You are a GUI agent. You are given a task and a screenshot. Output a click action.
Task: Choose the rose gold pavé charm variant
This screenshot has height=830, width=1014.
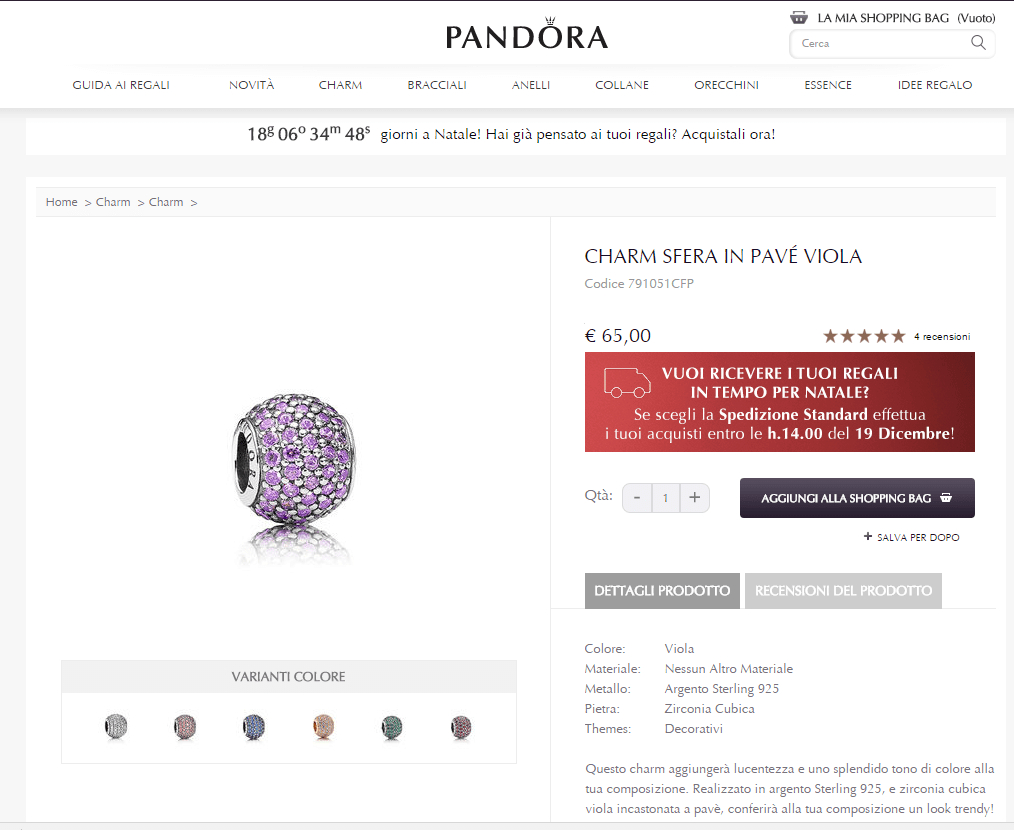pyautogui.click(x=323, y=726)
